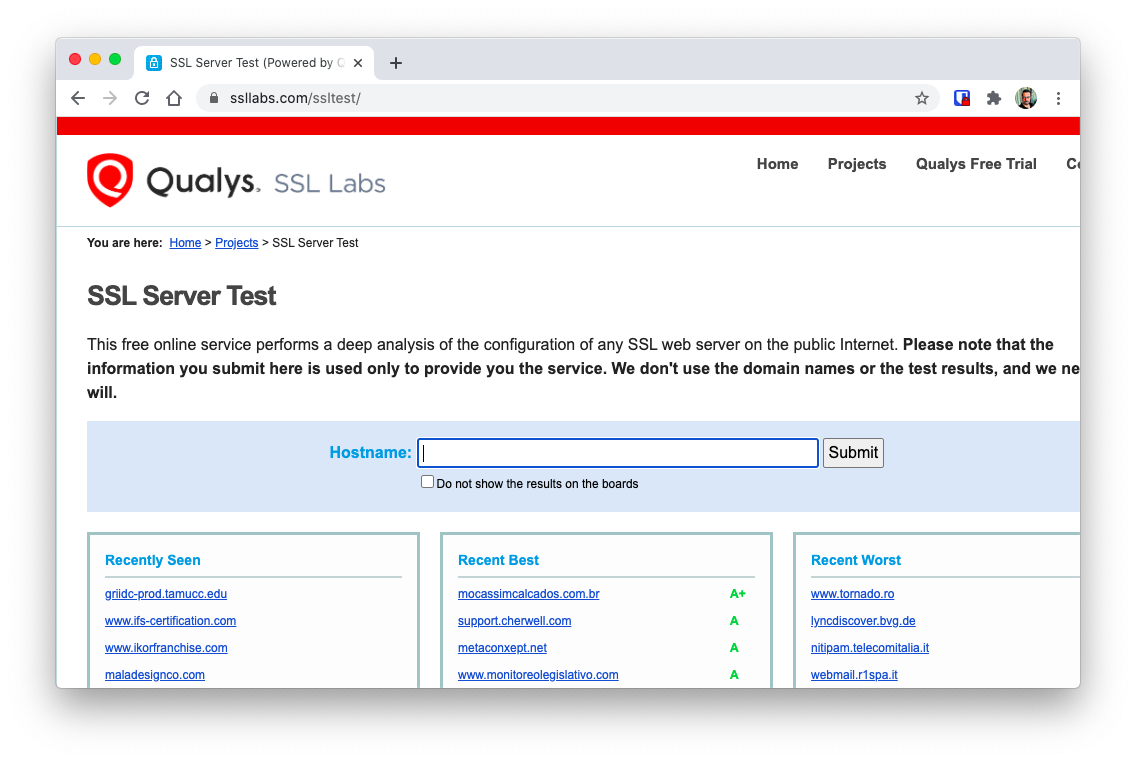Open mocassimcalcados.com.br link

click(x=529, y=594)
